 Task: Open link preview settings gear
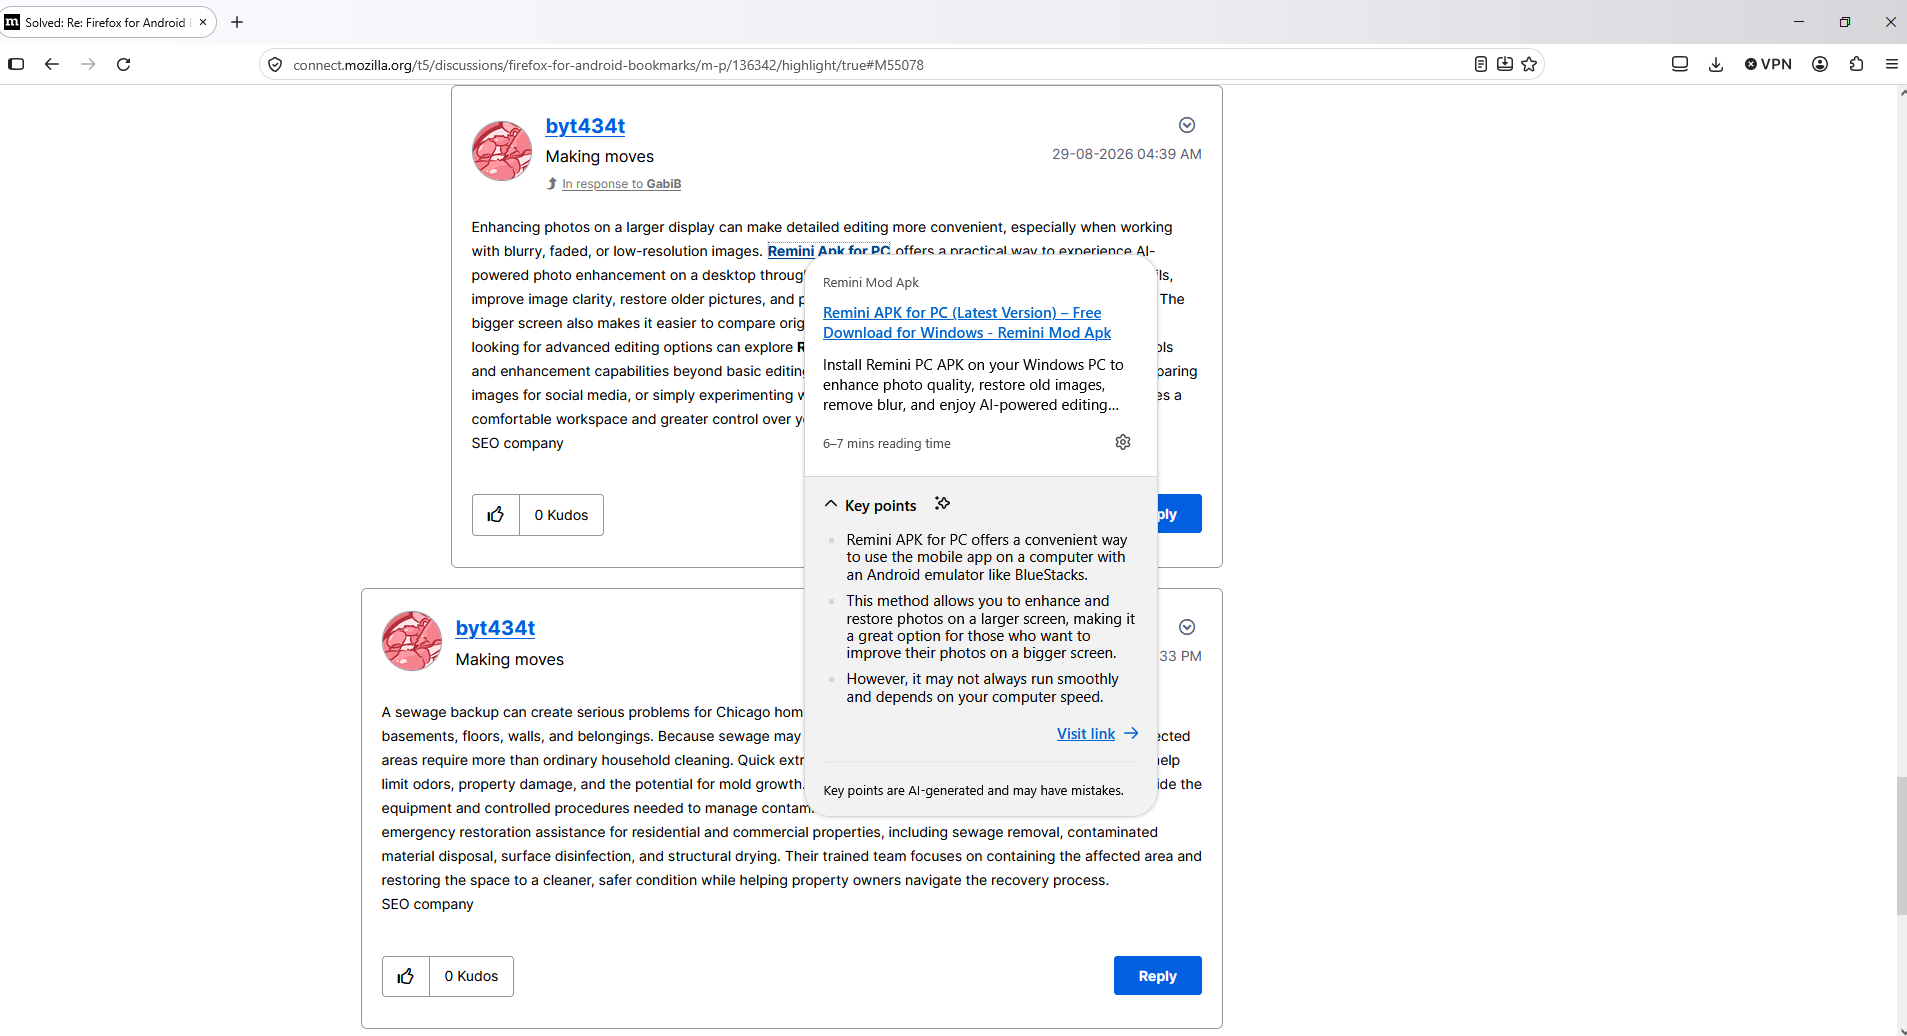coord(1123,442)
